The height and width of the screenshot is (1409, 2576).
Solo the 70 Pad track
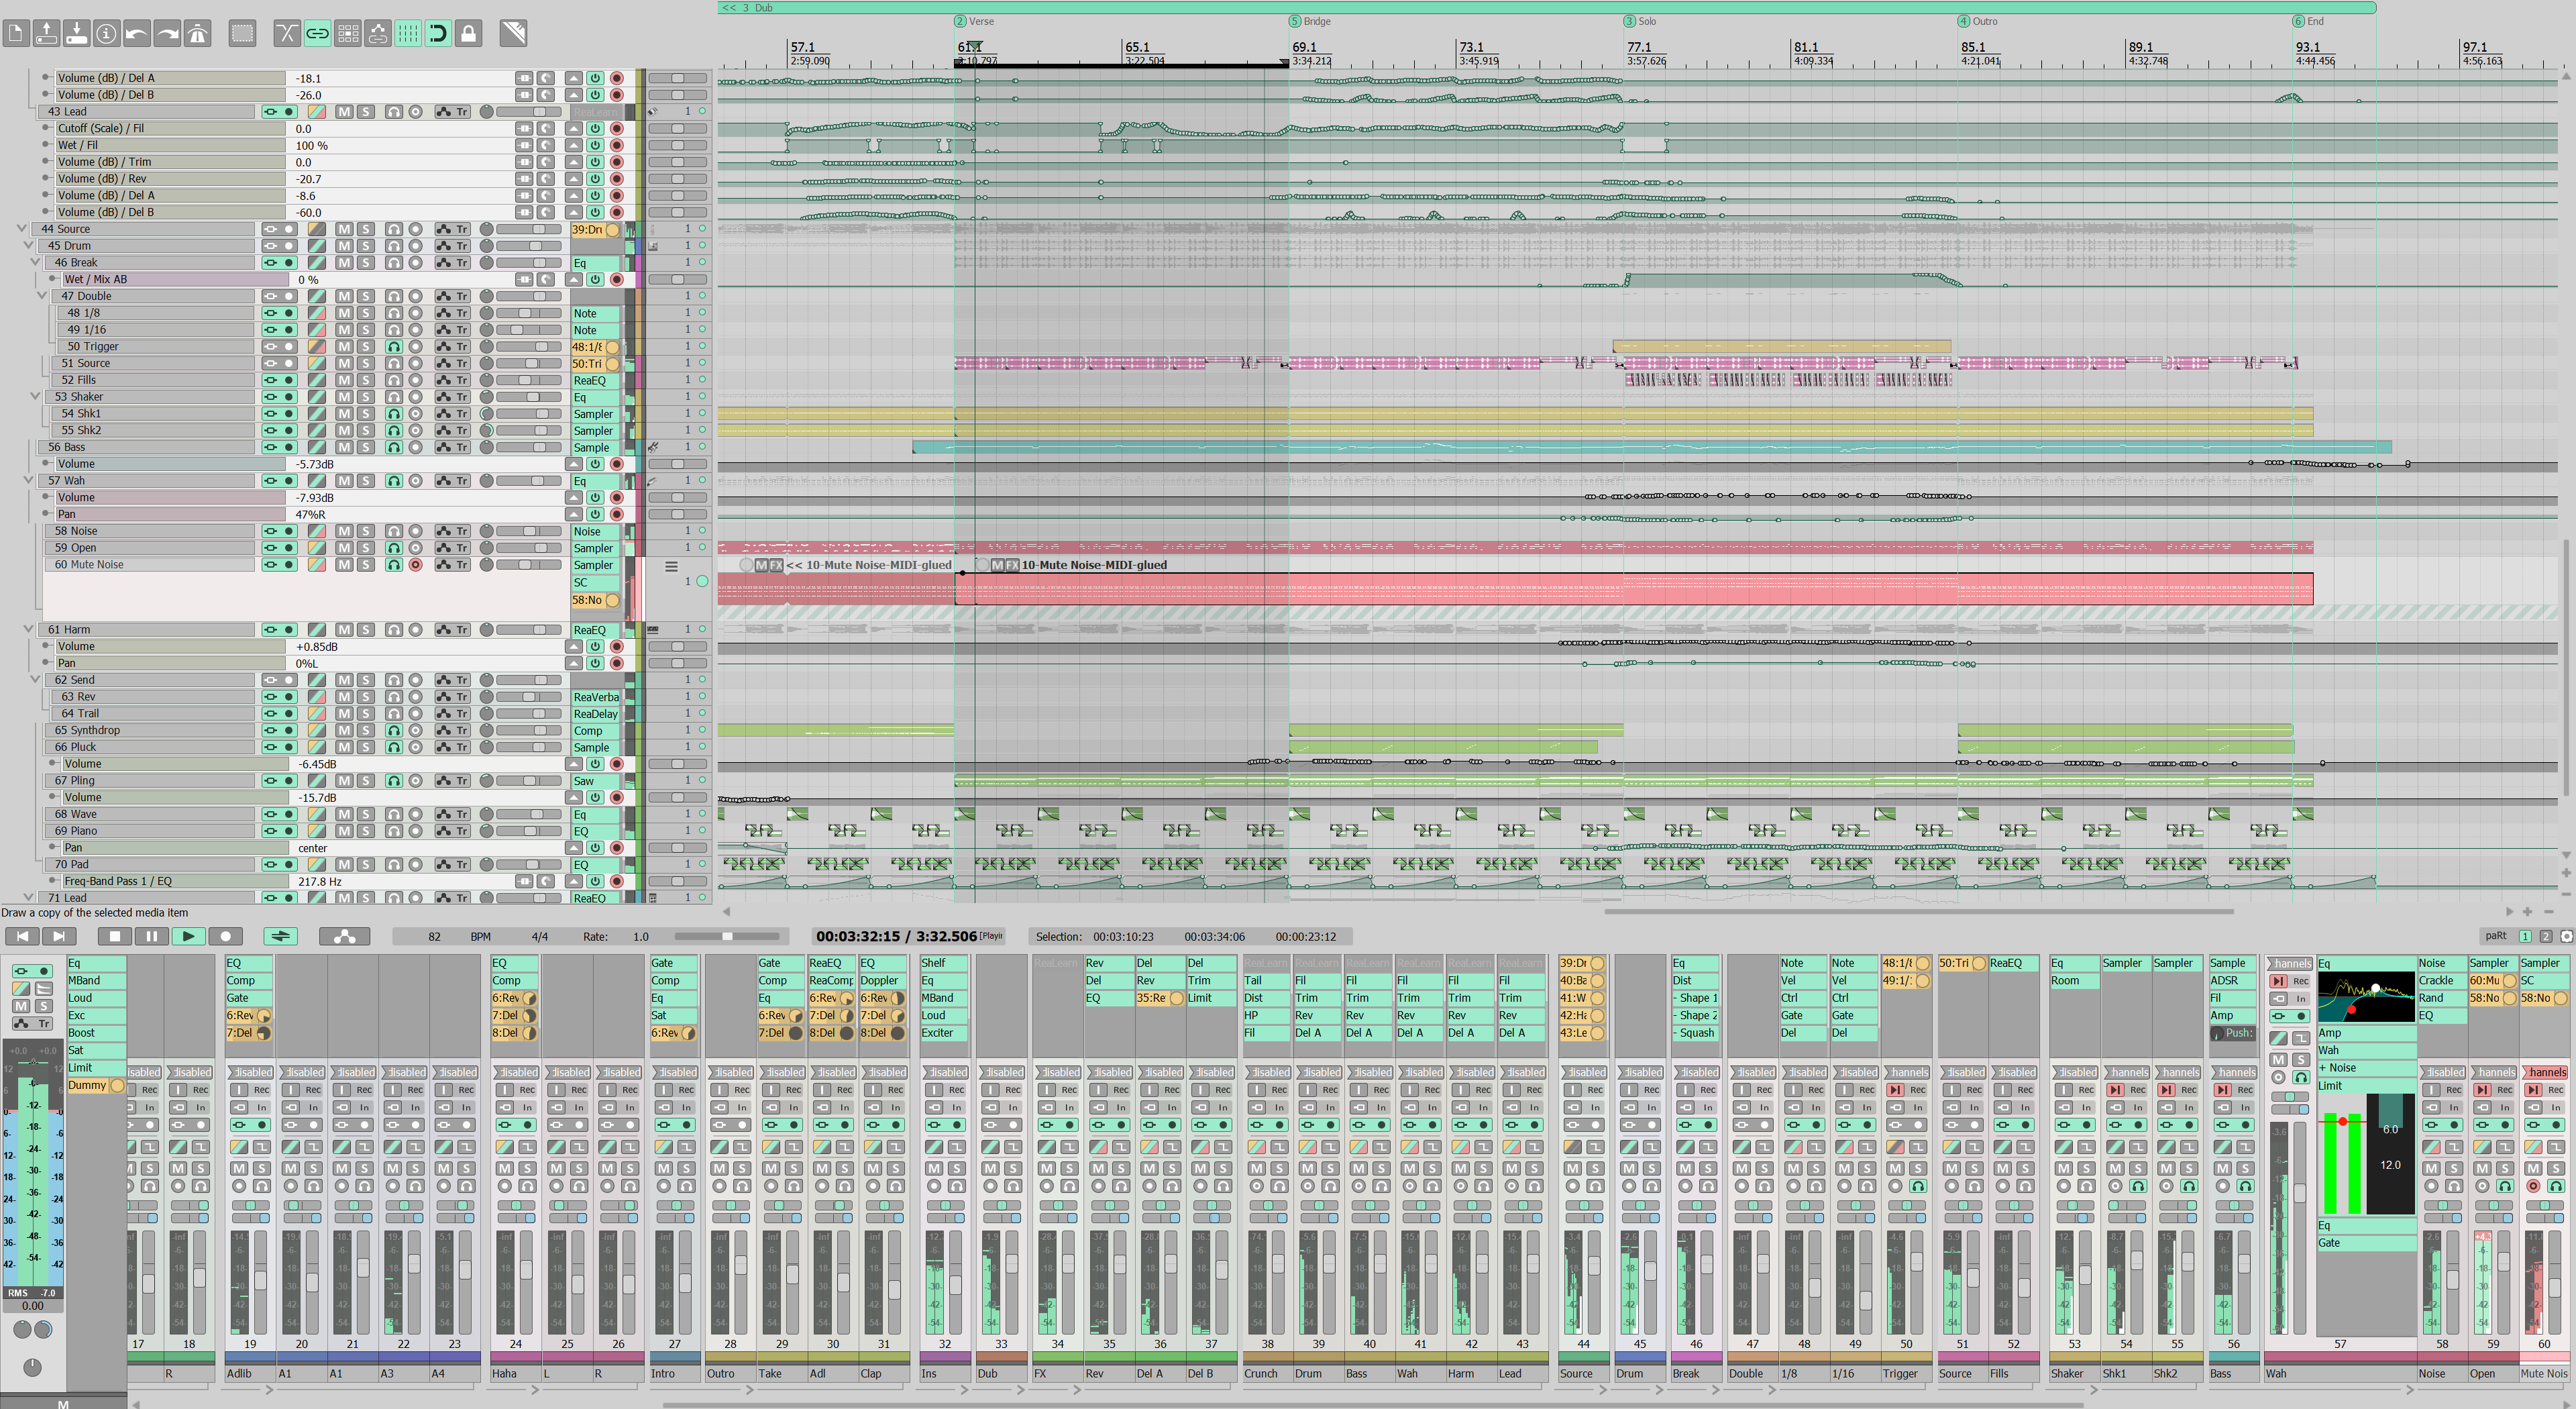(366, 864)
